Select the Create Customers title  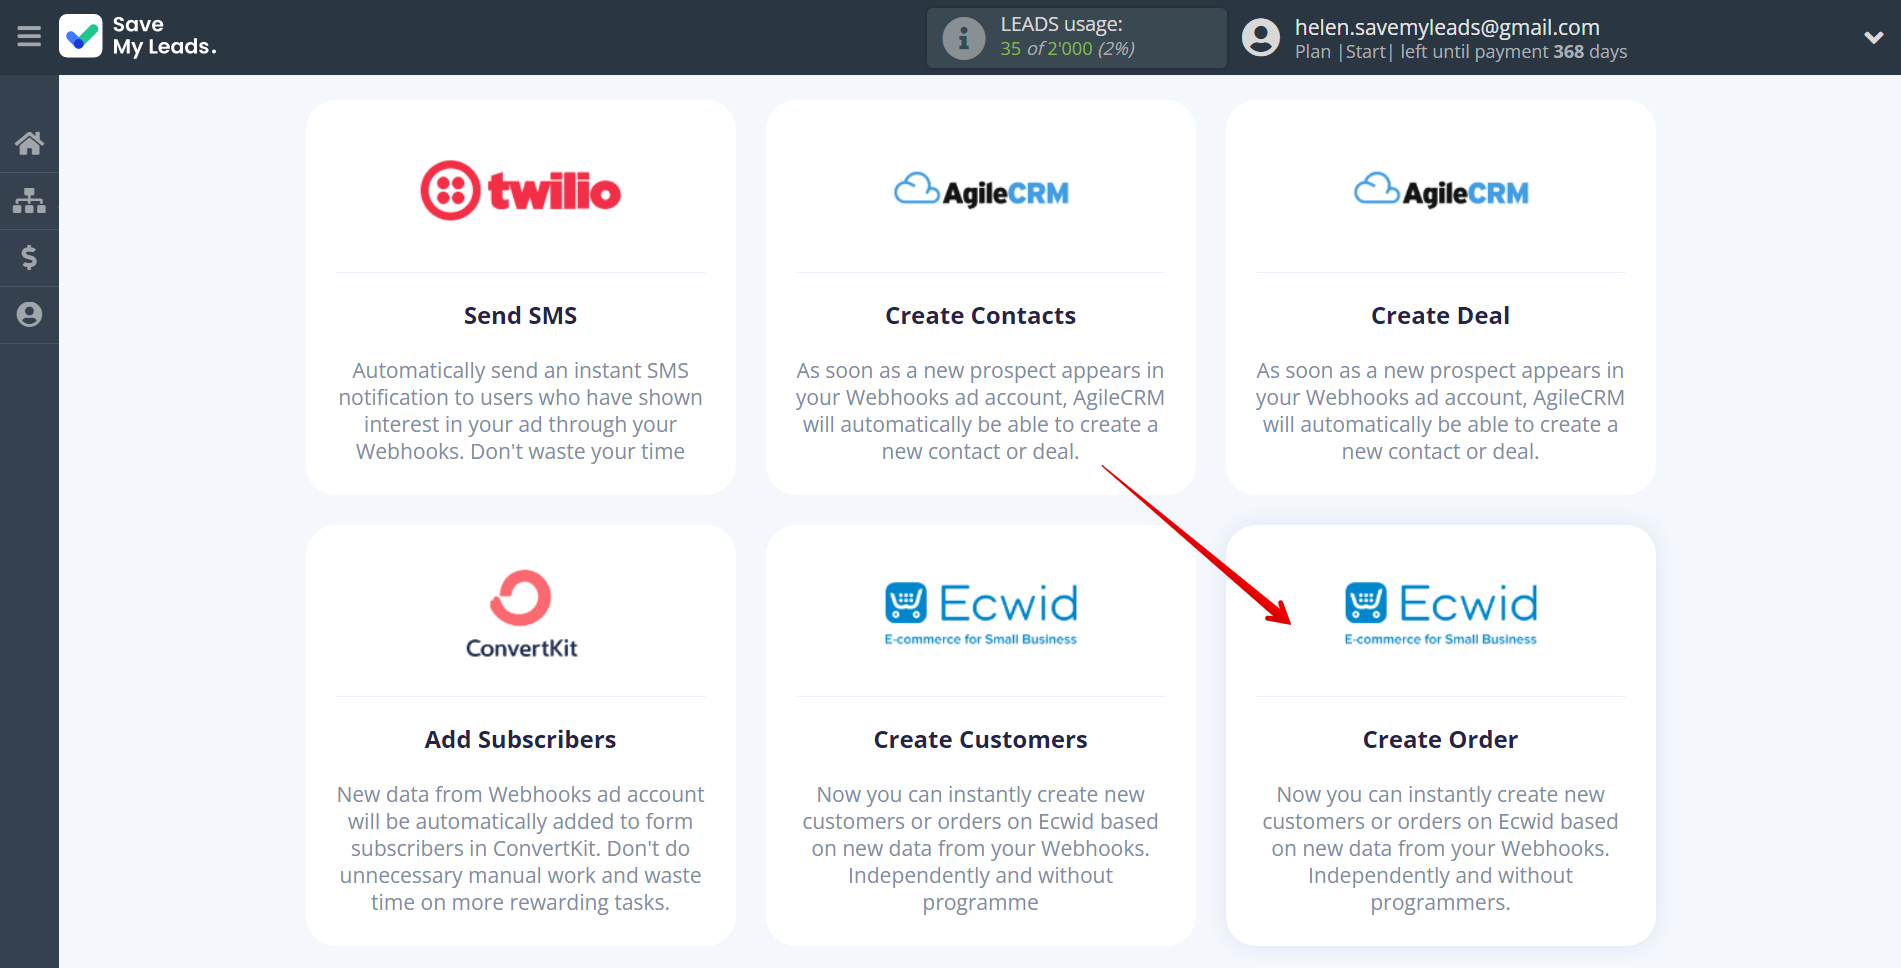pos(980,740)
